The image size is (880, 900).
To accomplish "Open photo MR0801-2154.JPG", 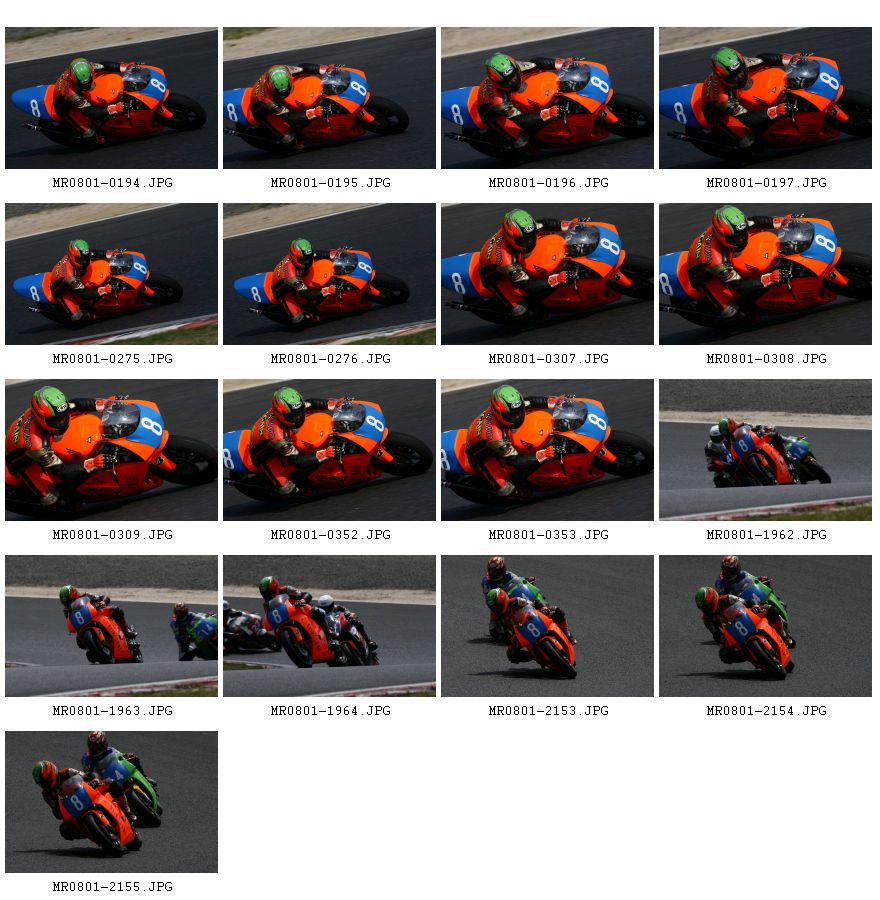I will tap(765, 626).
